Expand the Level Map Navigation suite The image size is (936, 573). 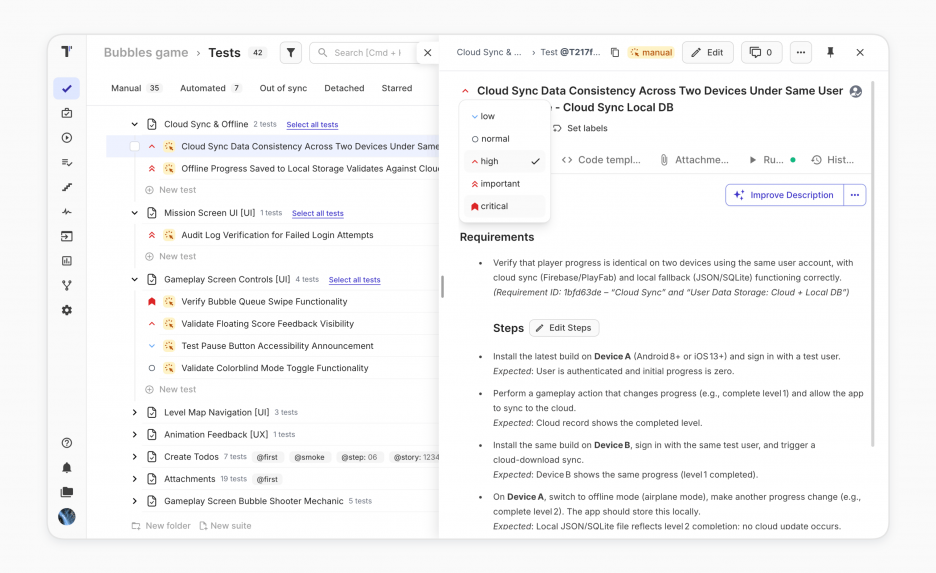tap(134, 412)
